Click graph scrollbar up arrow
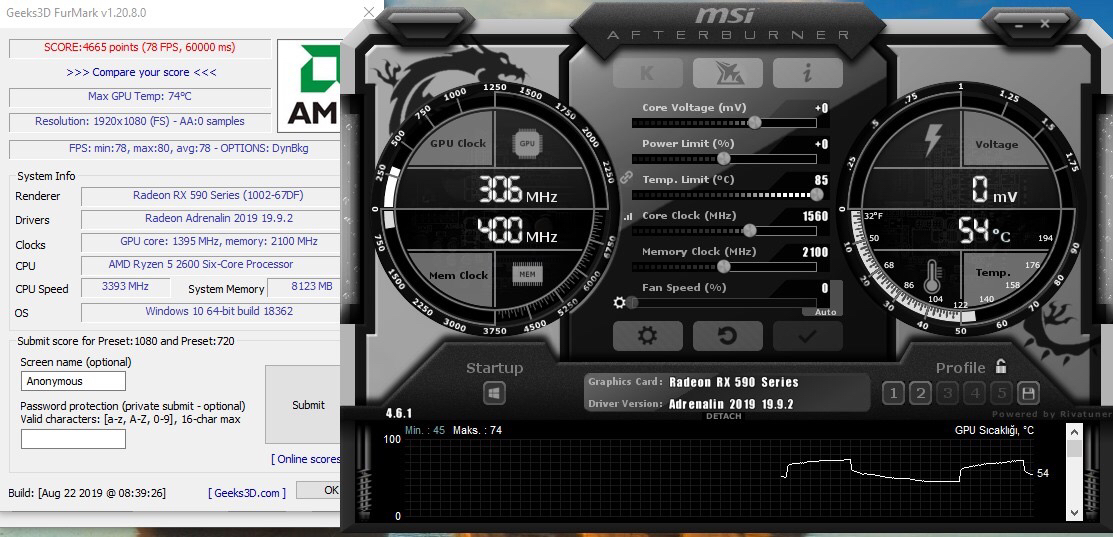 point(1074,431)
